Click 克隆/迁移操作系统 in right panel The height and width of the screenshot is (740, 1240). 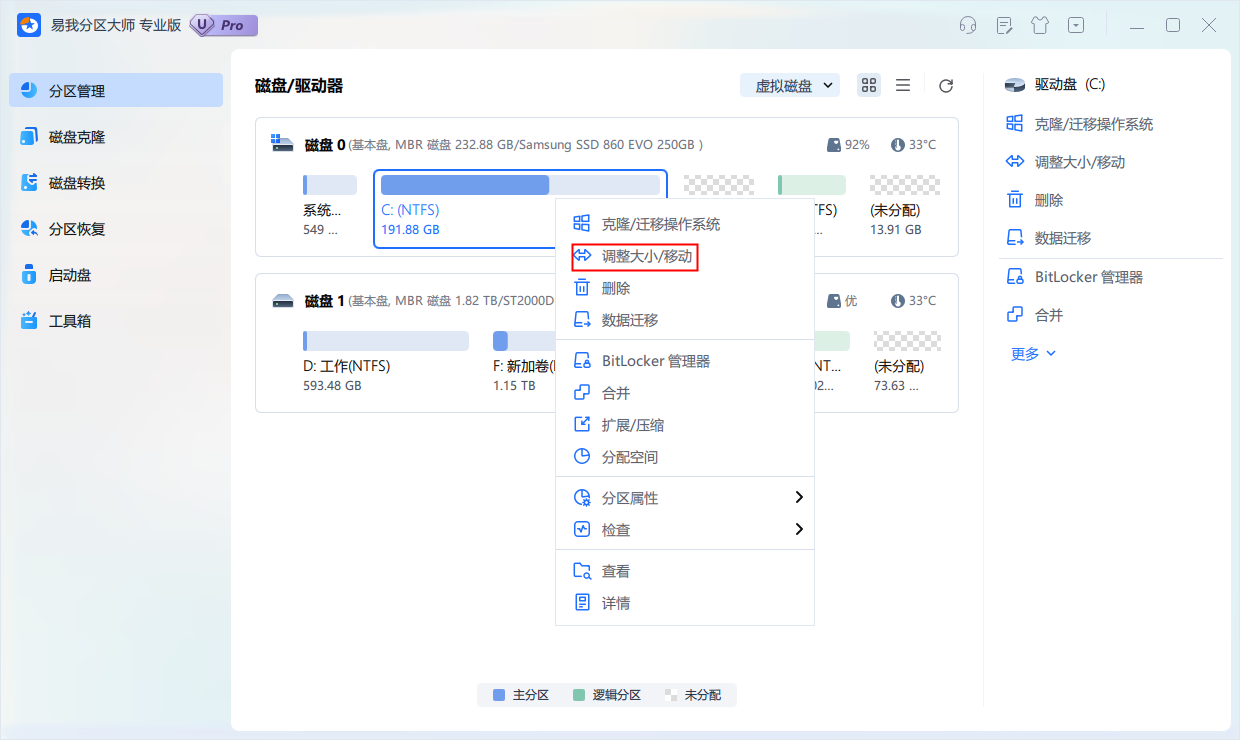point(1080,123)
